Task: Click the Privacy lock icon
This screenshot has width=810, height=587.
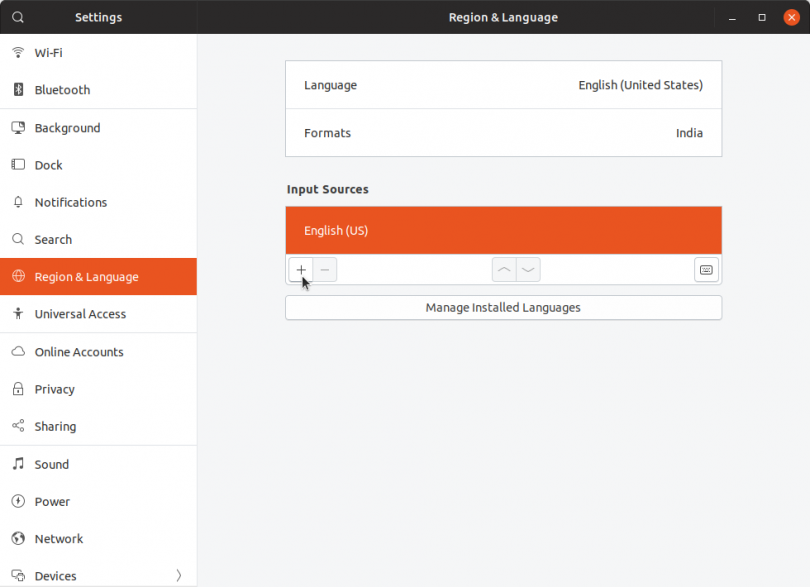Action: coord(17,389)
